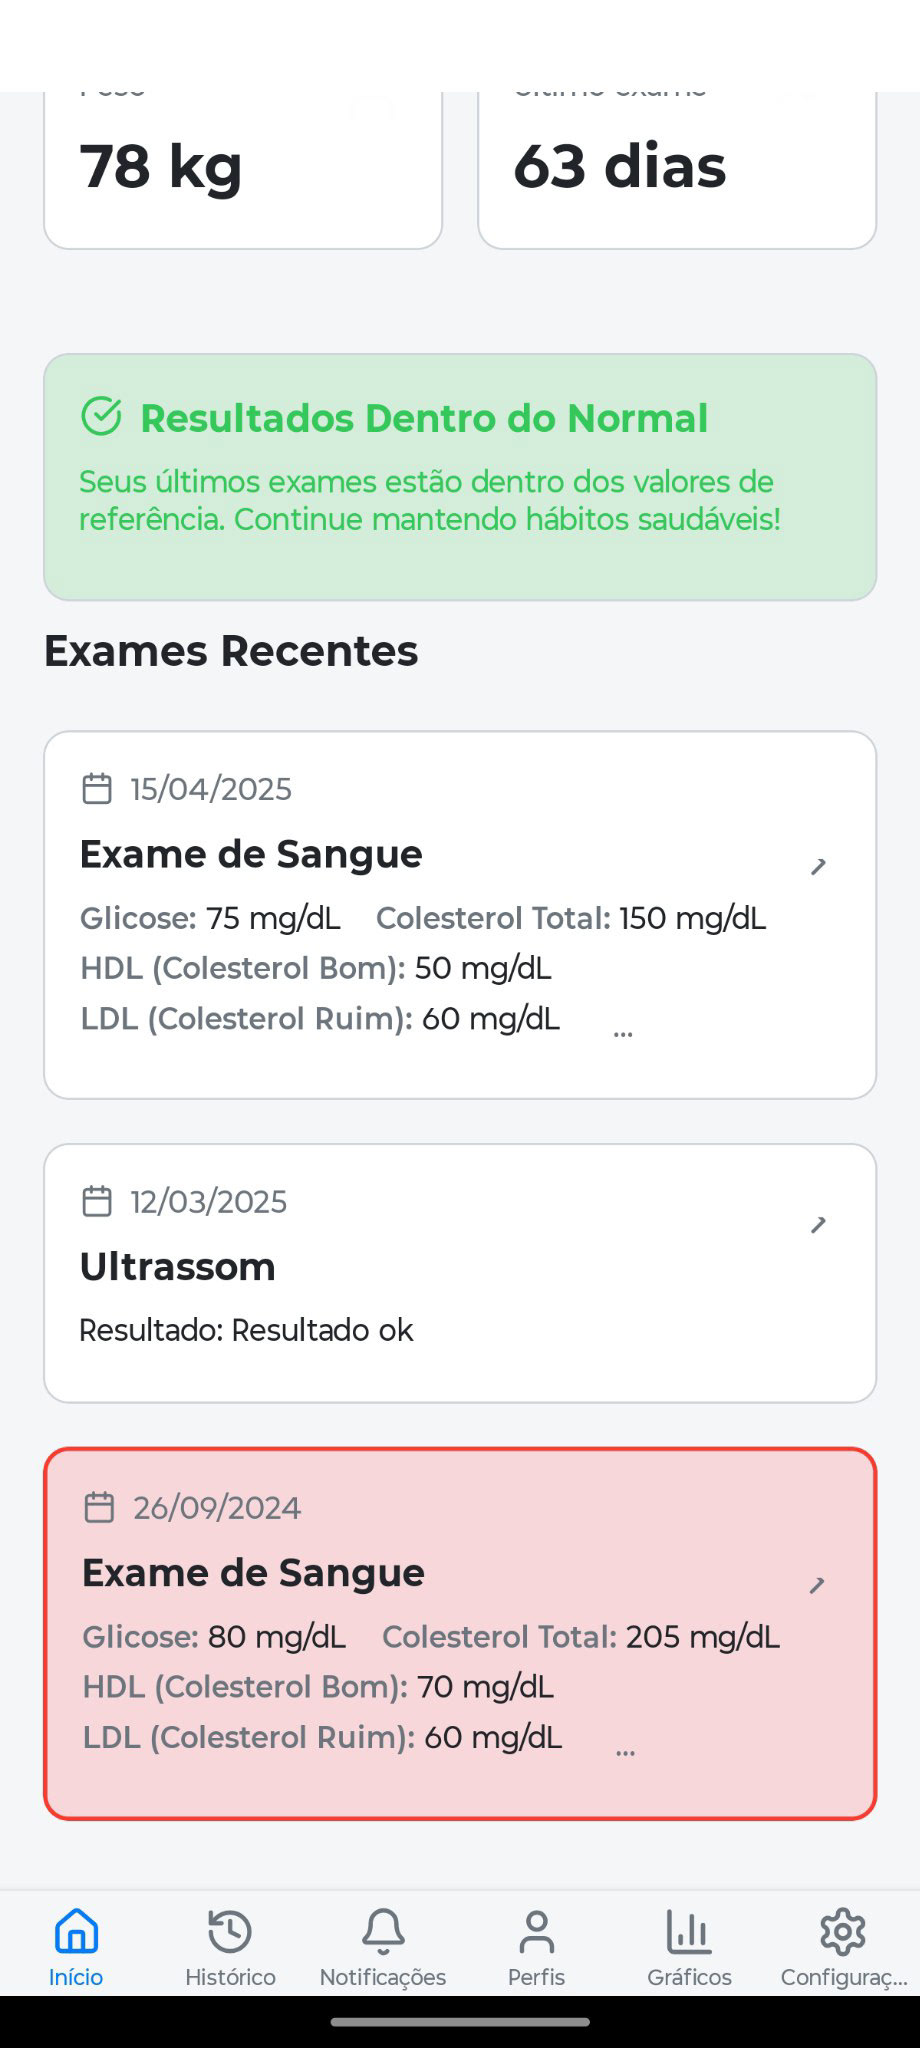Expand the ellipsis in the 26/09/2024 exam
920x2048 pixels.
625,1752
